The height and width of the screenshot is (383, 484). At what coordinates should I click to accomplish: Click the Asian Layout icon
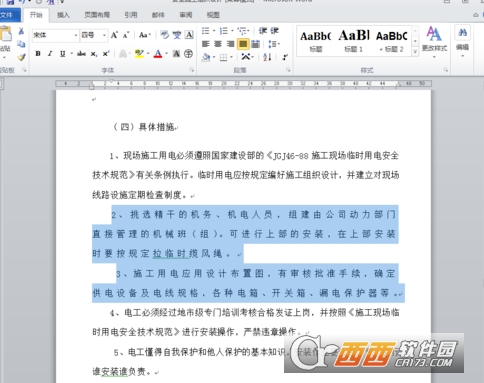point(247,57)
